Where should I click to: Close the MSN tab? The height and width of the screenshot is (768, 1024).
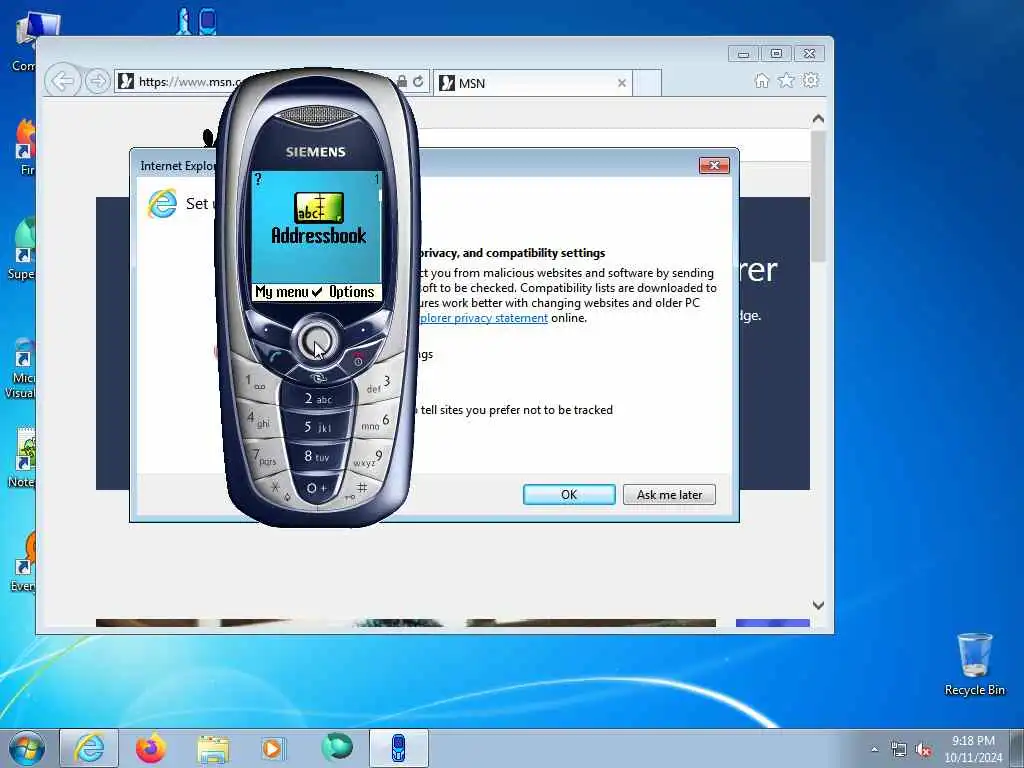coord(622,83)
